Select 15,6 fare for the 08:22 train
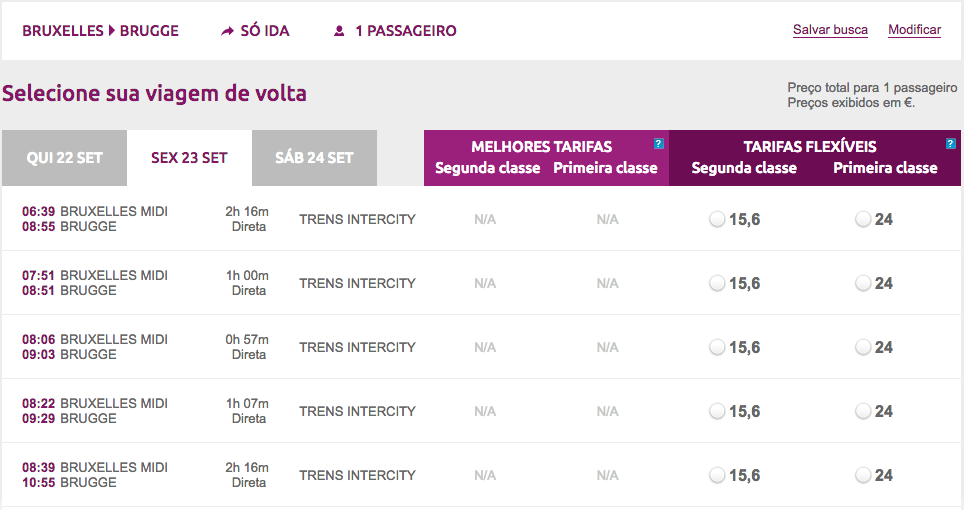The height and width of the screenshot is (510, 964). pyautogui.click(x=717, y=412)
